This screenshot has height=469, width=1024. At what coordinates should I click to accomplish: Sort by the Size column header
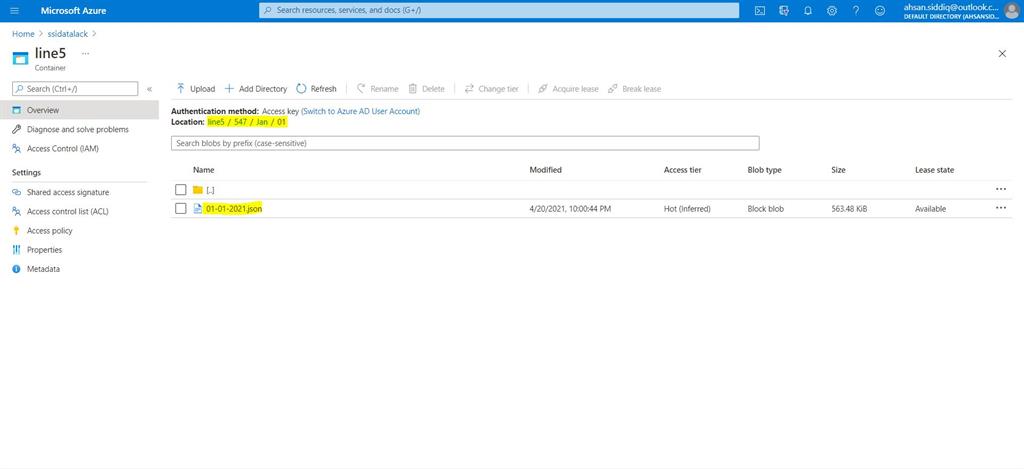coord(839,170)
